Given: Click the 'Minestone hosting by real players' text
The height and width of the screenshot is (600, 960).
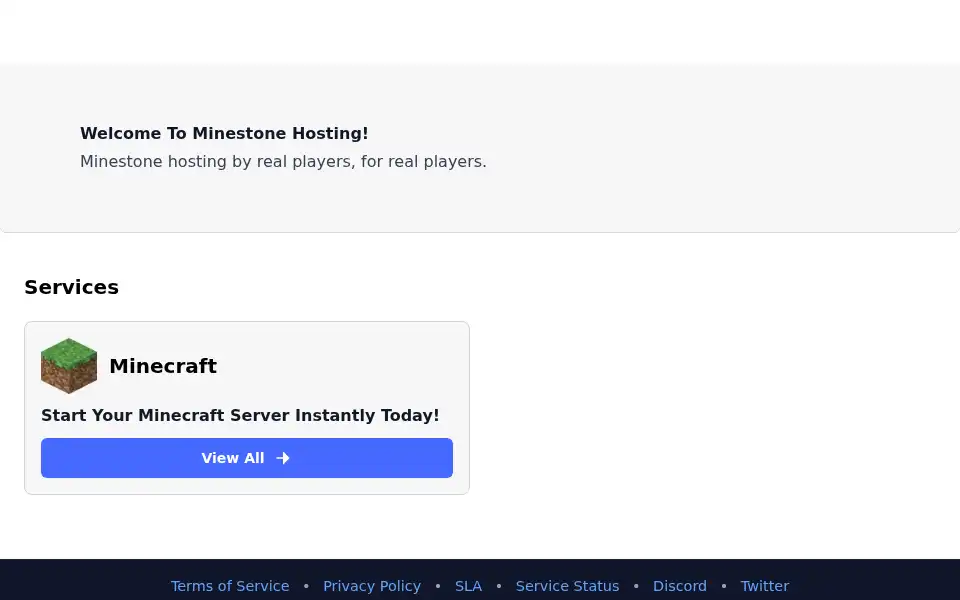Looking at the screenshot, I should coord(283,162).
